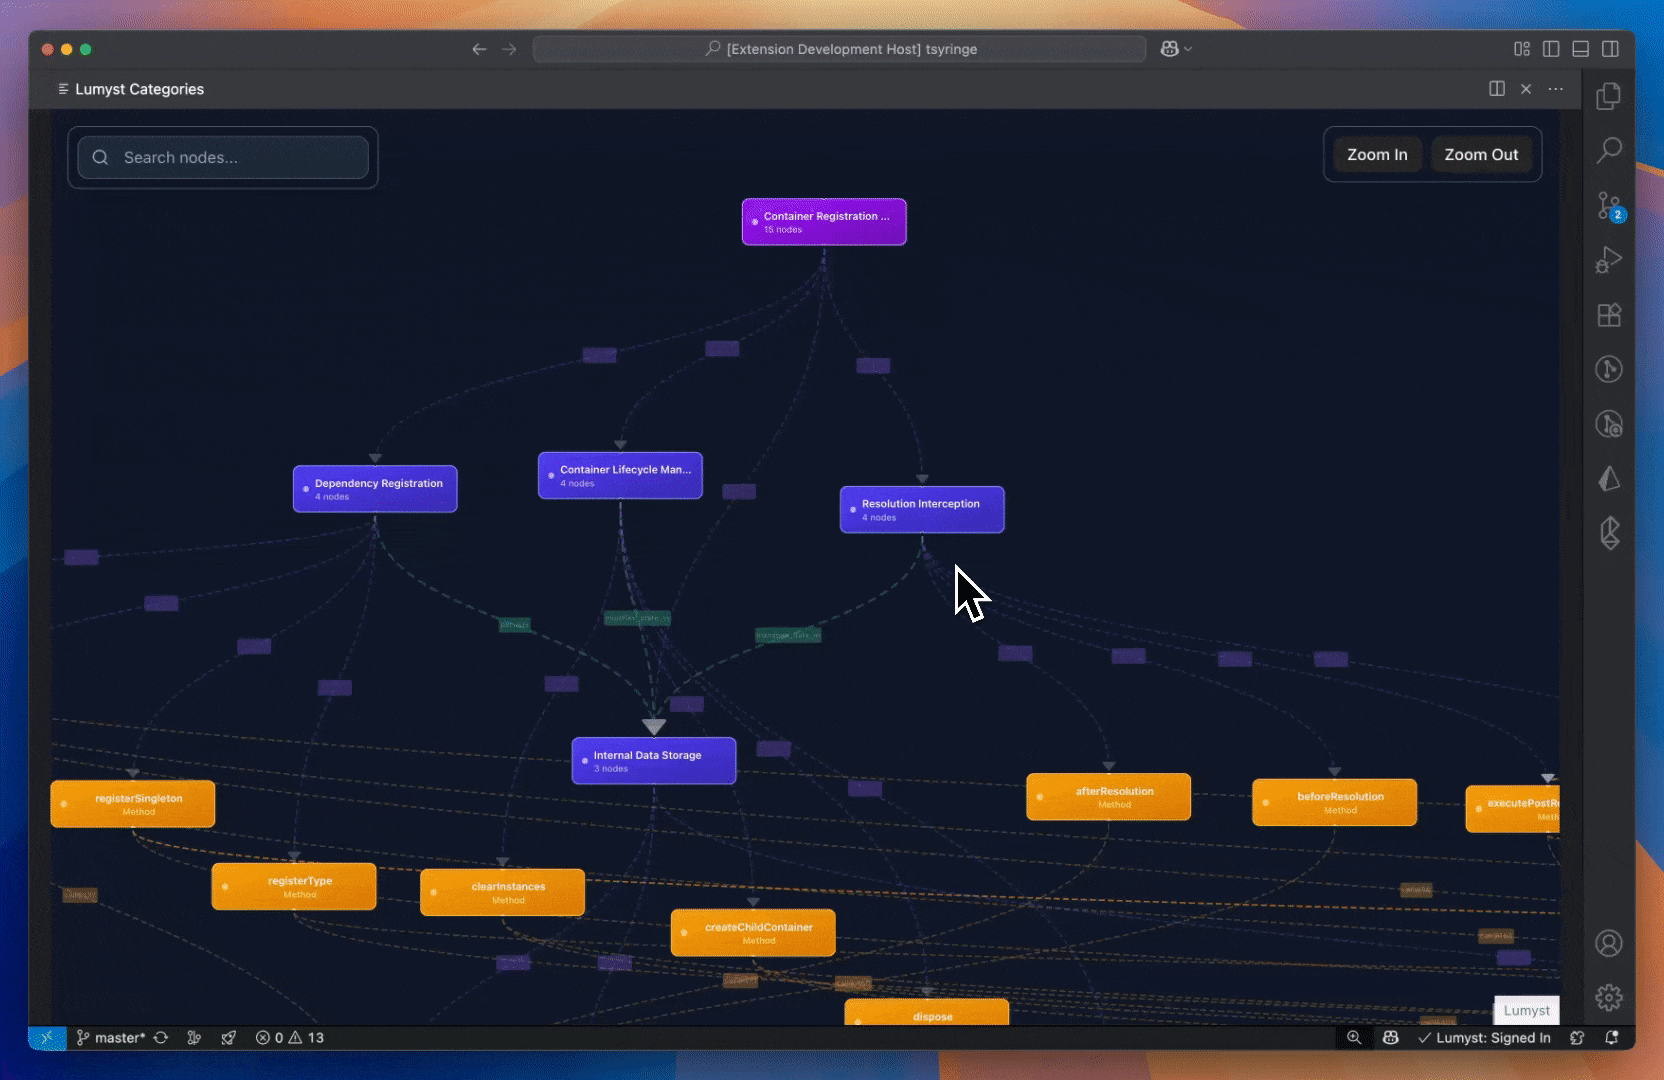This screenshot has width=1664, height=1080.
Task: Toggle the secondary side bar
Action: (x=1610, y=49)
